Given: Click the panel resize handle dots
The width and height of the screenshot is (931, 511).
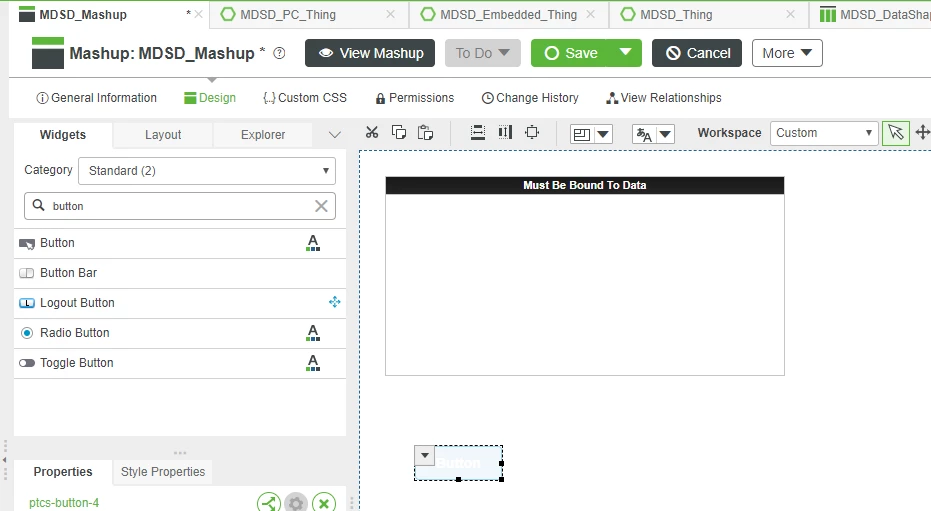Looking at the screenshot, I should click(x=180, y=453).
